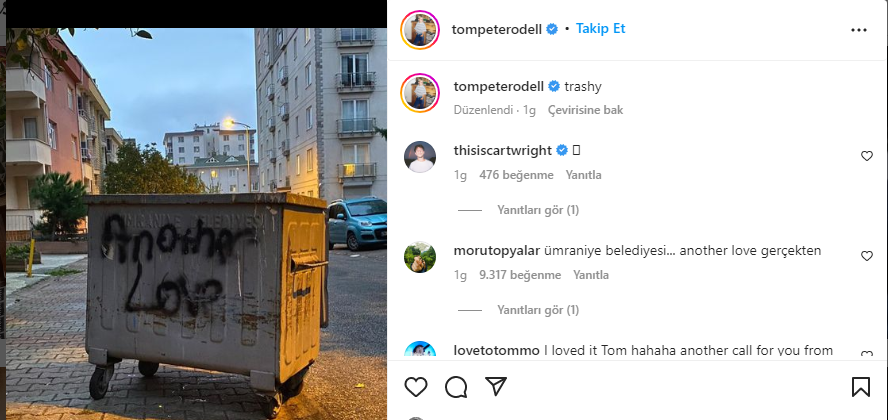This screenshot has width=888, height=420.
Task: Like the post with heart icon
Action: pos(416,387)
